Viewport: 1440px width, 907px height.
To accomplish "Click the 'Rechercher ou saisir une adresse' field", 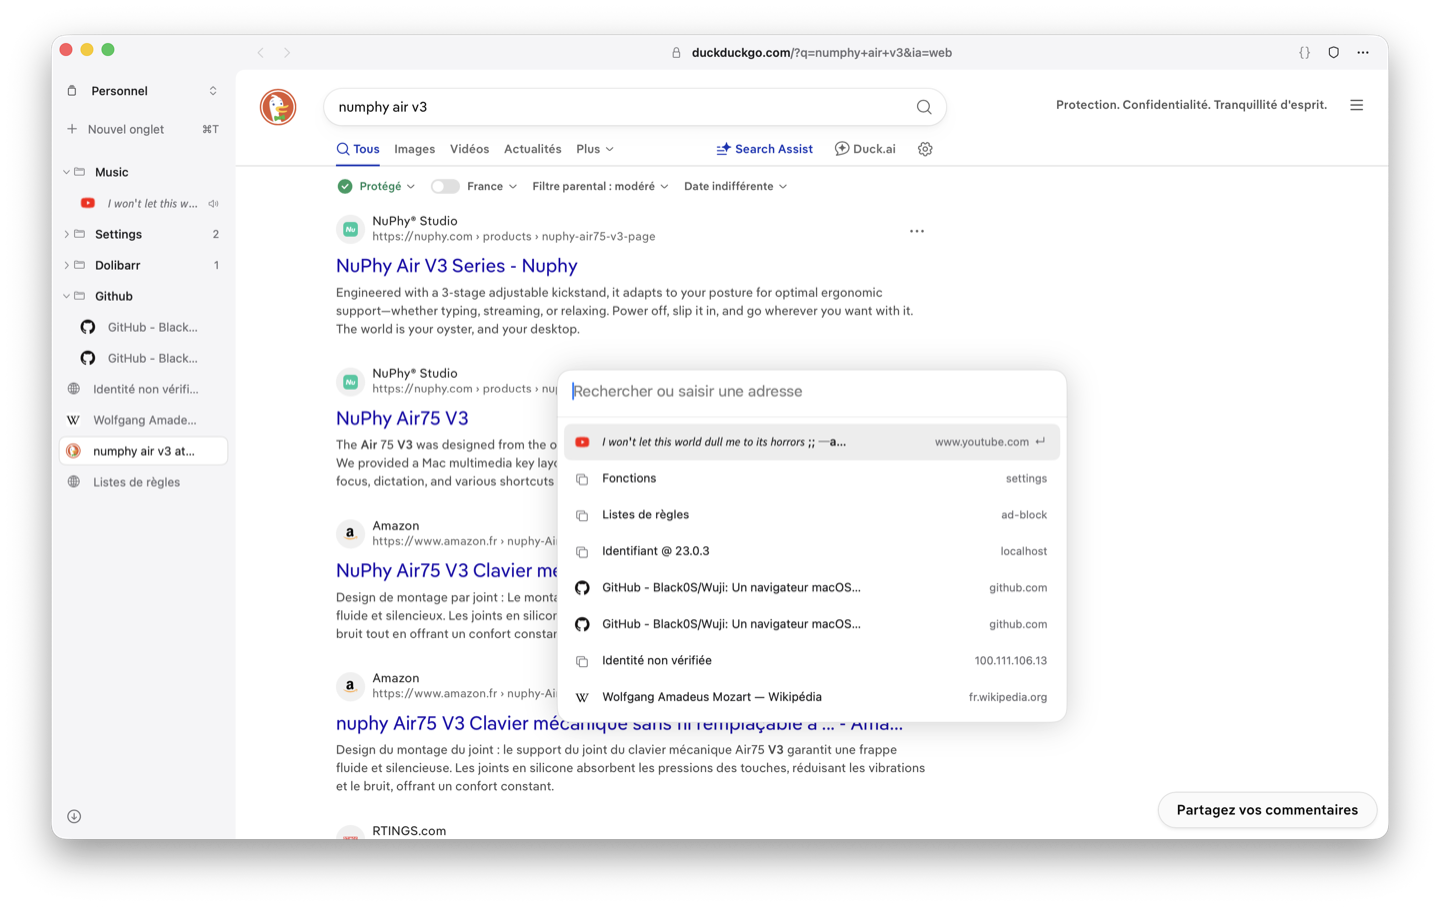I will [x=812, y=391].
